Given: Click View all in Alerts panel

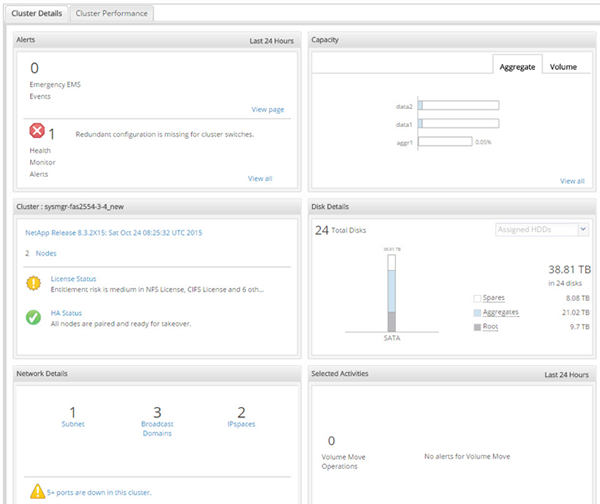Looking at the screenshot, I should point(260,178).
